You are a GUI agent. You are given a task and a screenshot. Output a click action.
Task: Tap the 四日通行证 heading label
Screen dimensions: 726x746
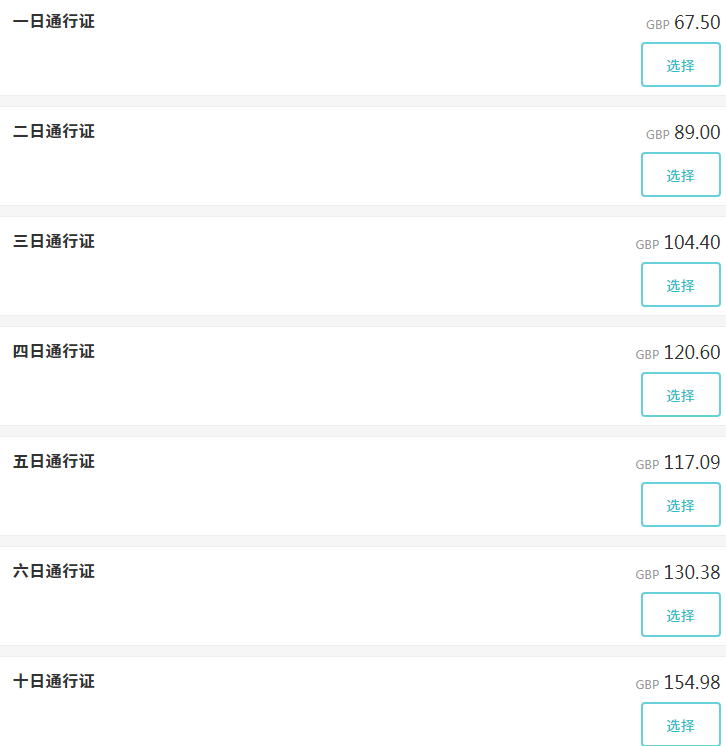54,351
